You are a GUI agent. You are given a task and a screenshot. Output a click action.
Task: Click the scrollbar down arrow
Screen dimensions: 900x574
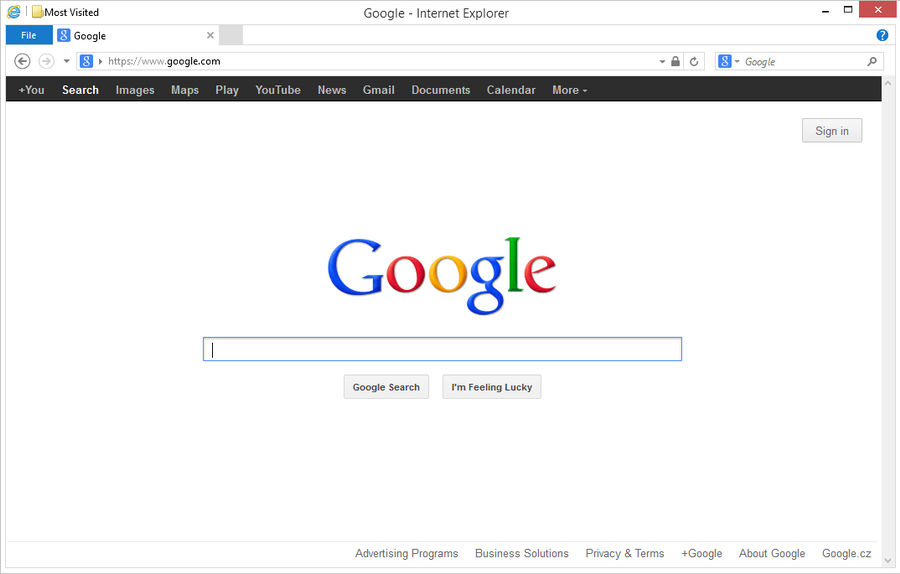(888, 561)
